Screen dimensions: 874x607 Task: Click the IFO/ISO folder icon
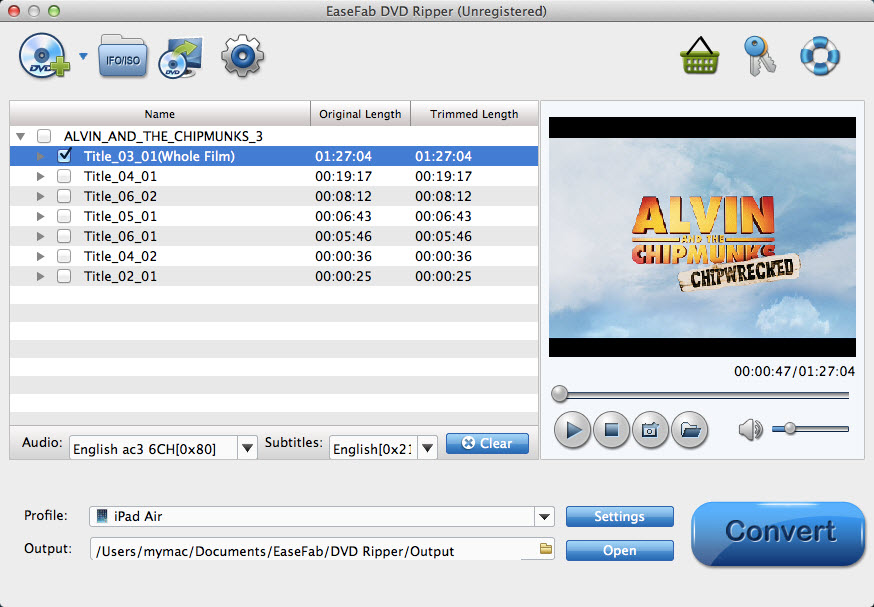123,56
